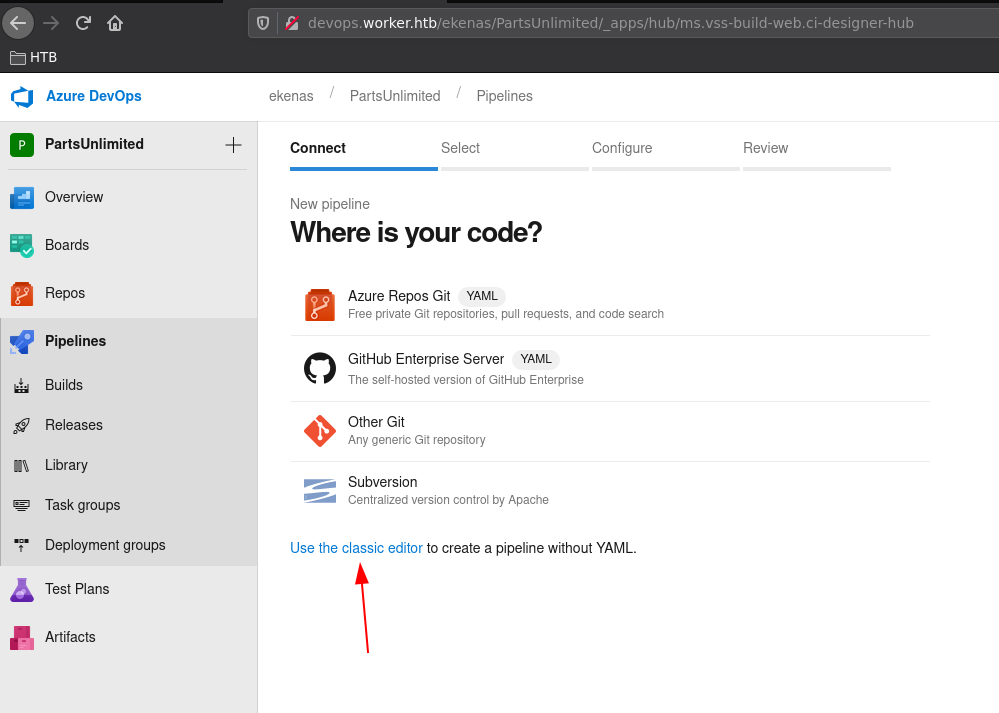999x713 pixels.
Task: Click the browser back arrow button
Action: click(18, 24)
